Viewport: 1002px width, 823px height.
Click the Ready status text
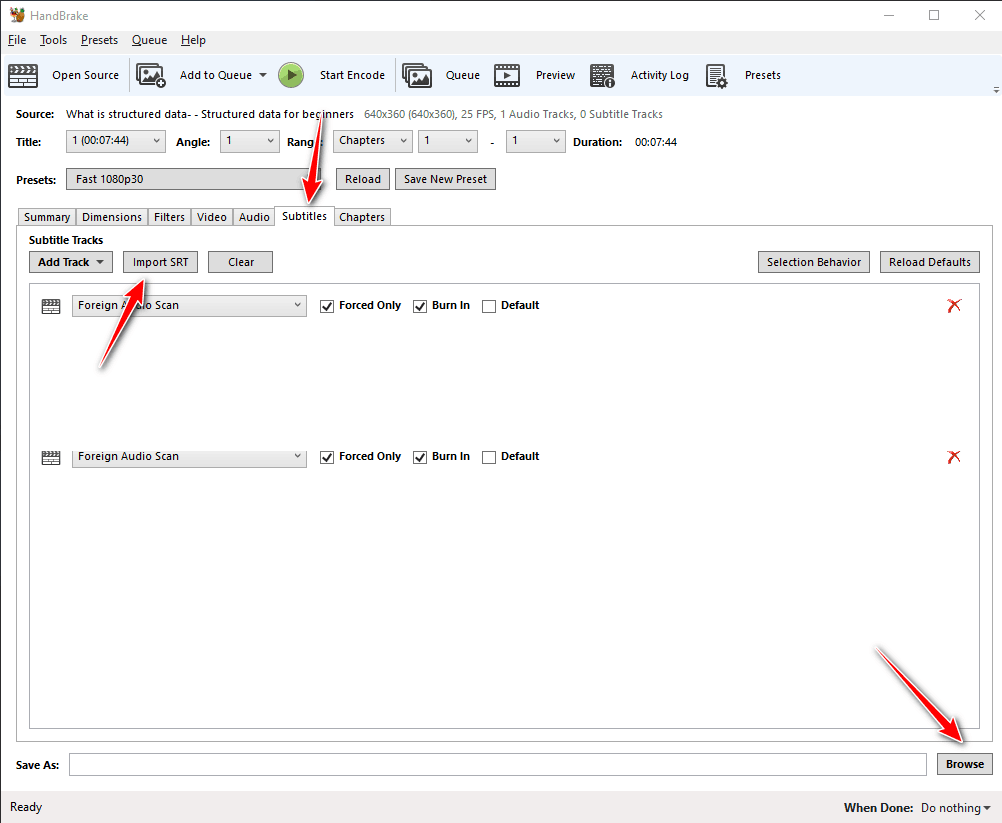click(26, 807)
